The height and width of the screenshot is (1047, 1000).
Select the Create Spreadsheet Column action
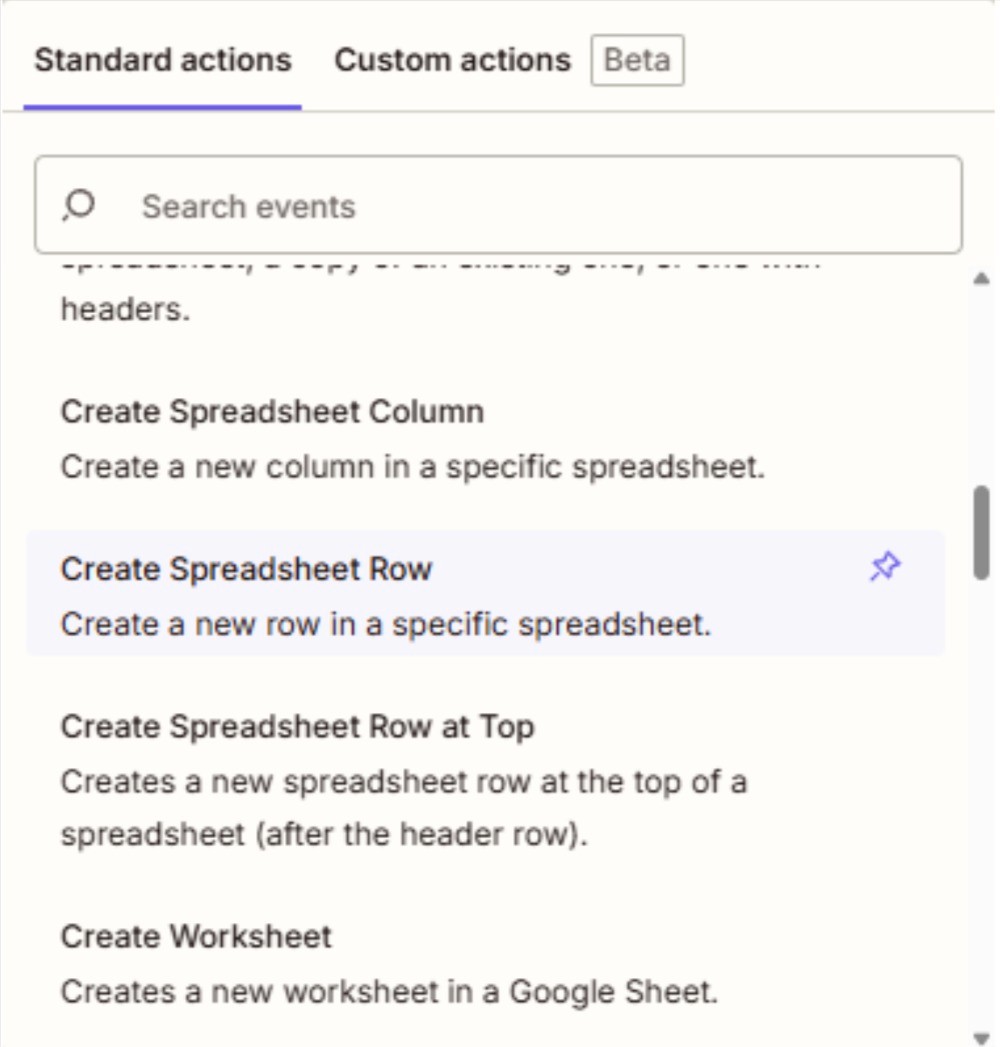tap(272, 412)
